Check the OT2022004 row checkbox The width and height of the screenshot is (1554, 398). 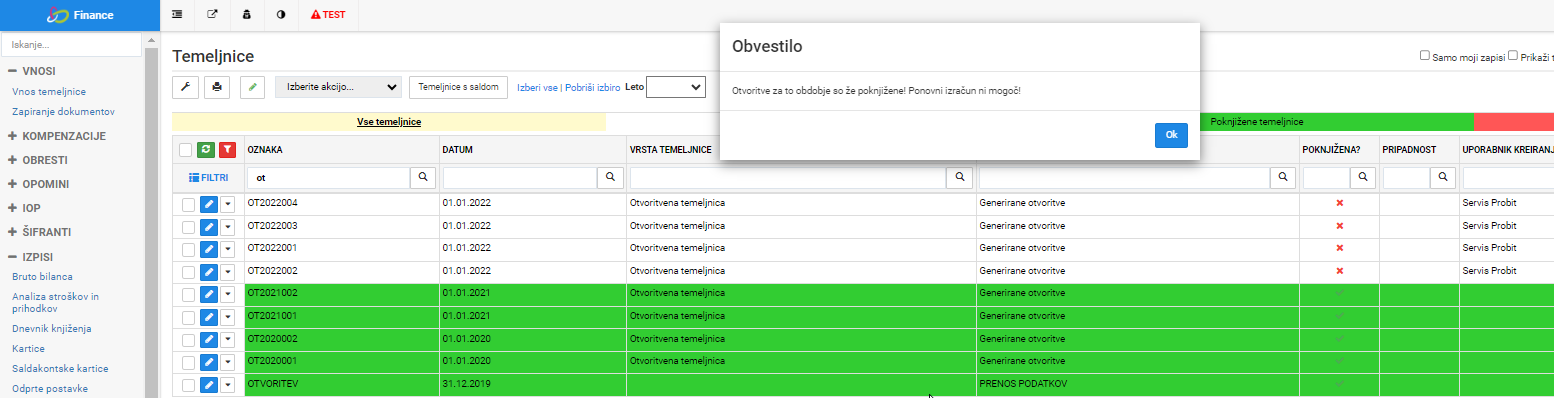point(188,204)
